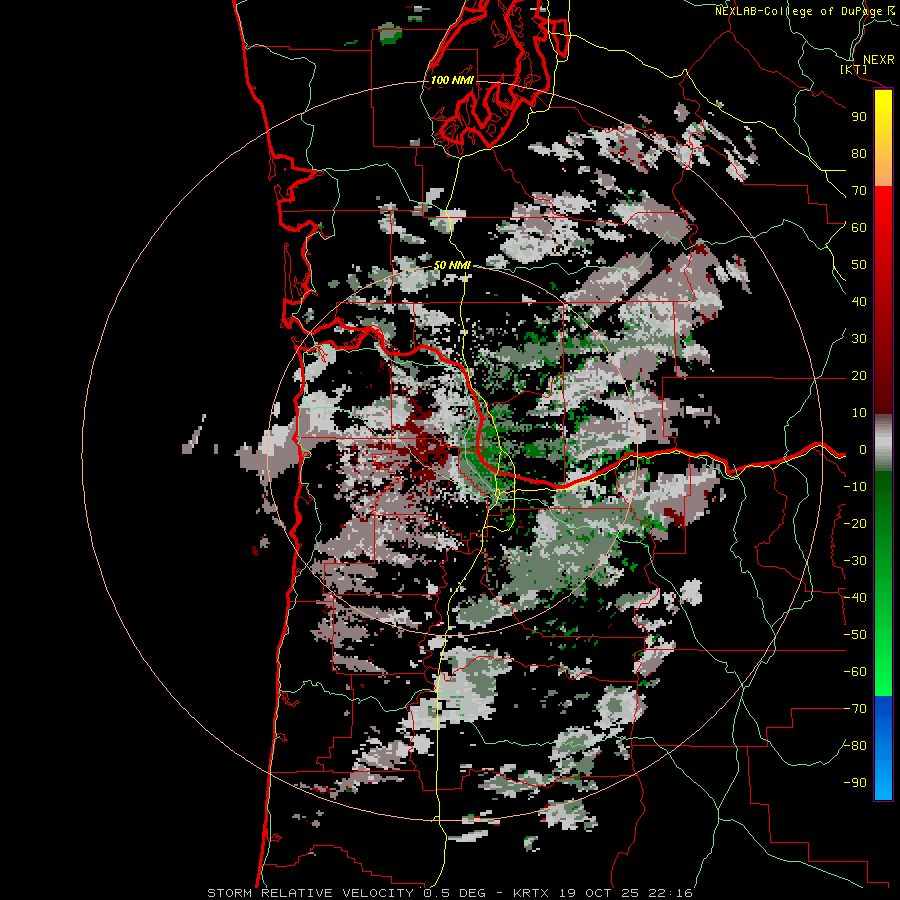Image resolution: width=900 pixels, height=900 pixels.
Task: Click the "KRTX" station identifier in the footer
Action: [531, 893]
